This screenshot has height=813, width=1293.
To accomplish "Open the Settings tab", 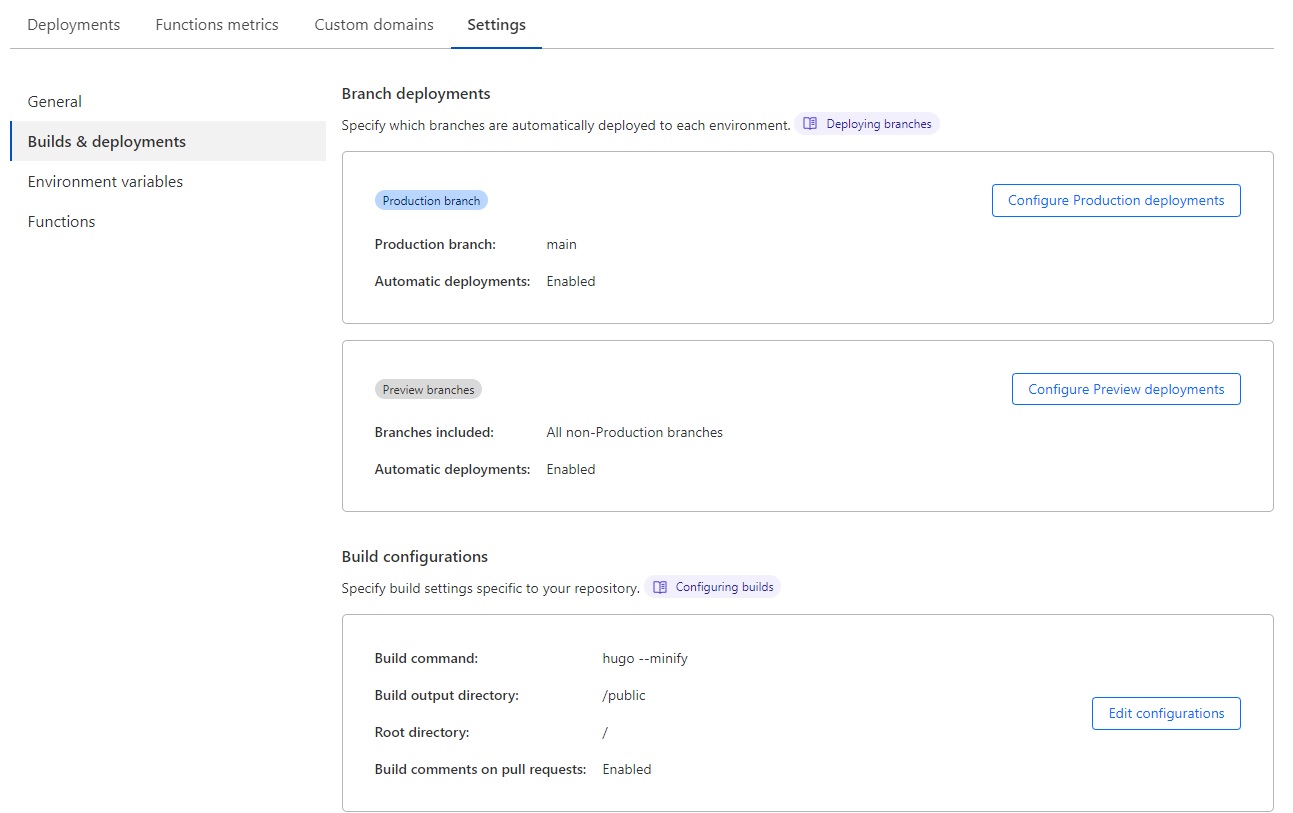I will click(496, 24).
